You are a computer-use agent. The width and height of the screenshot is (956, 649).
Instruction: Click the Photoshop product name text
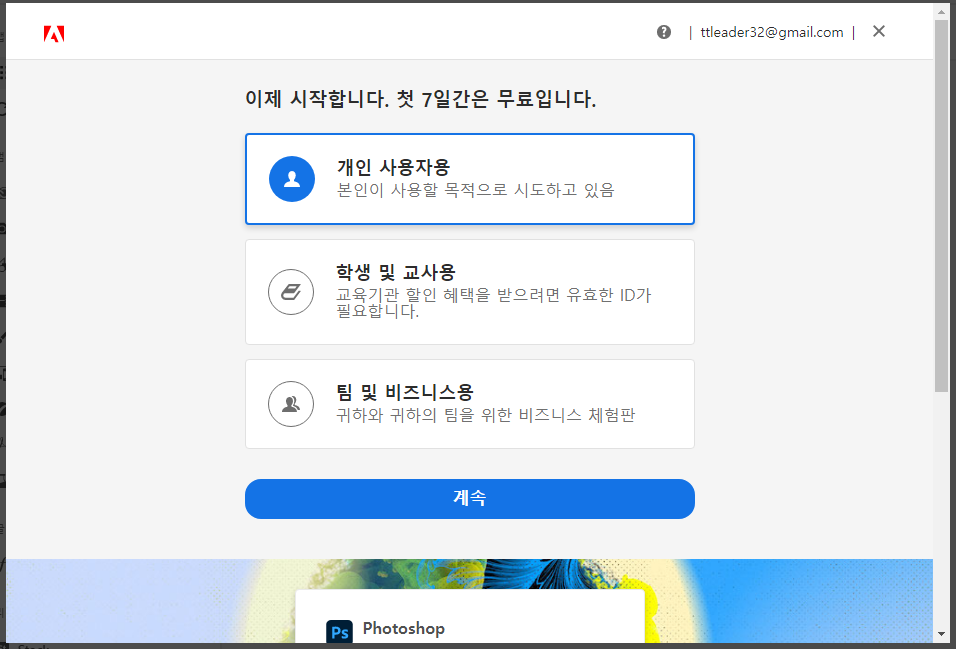coord(404,629)
